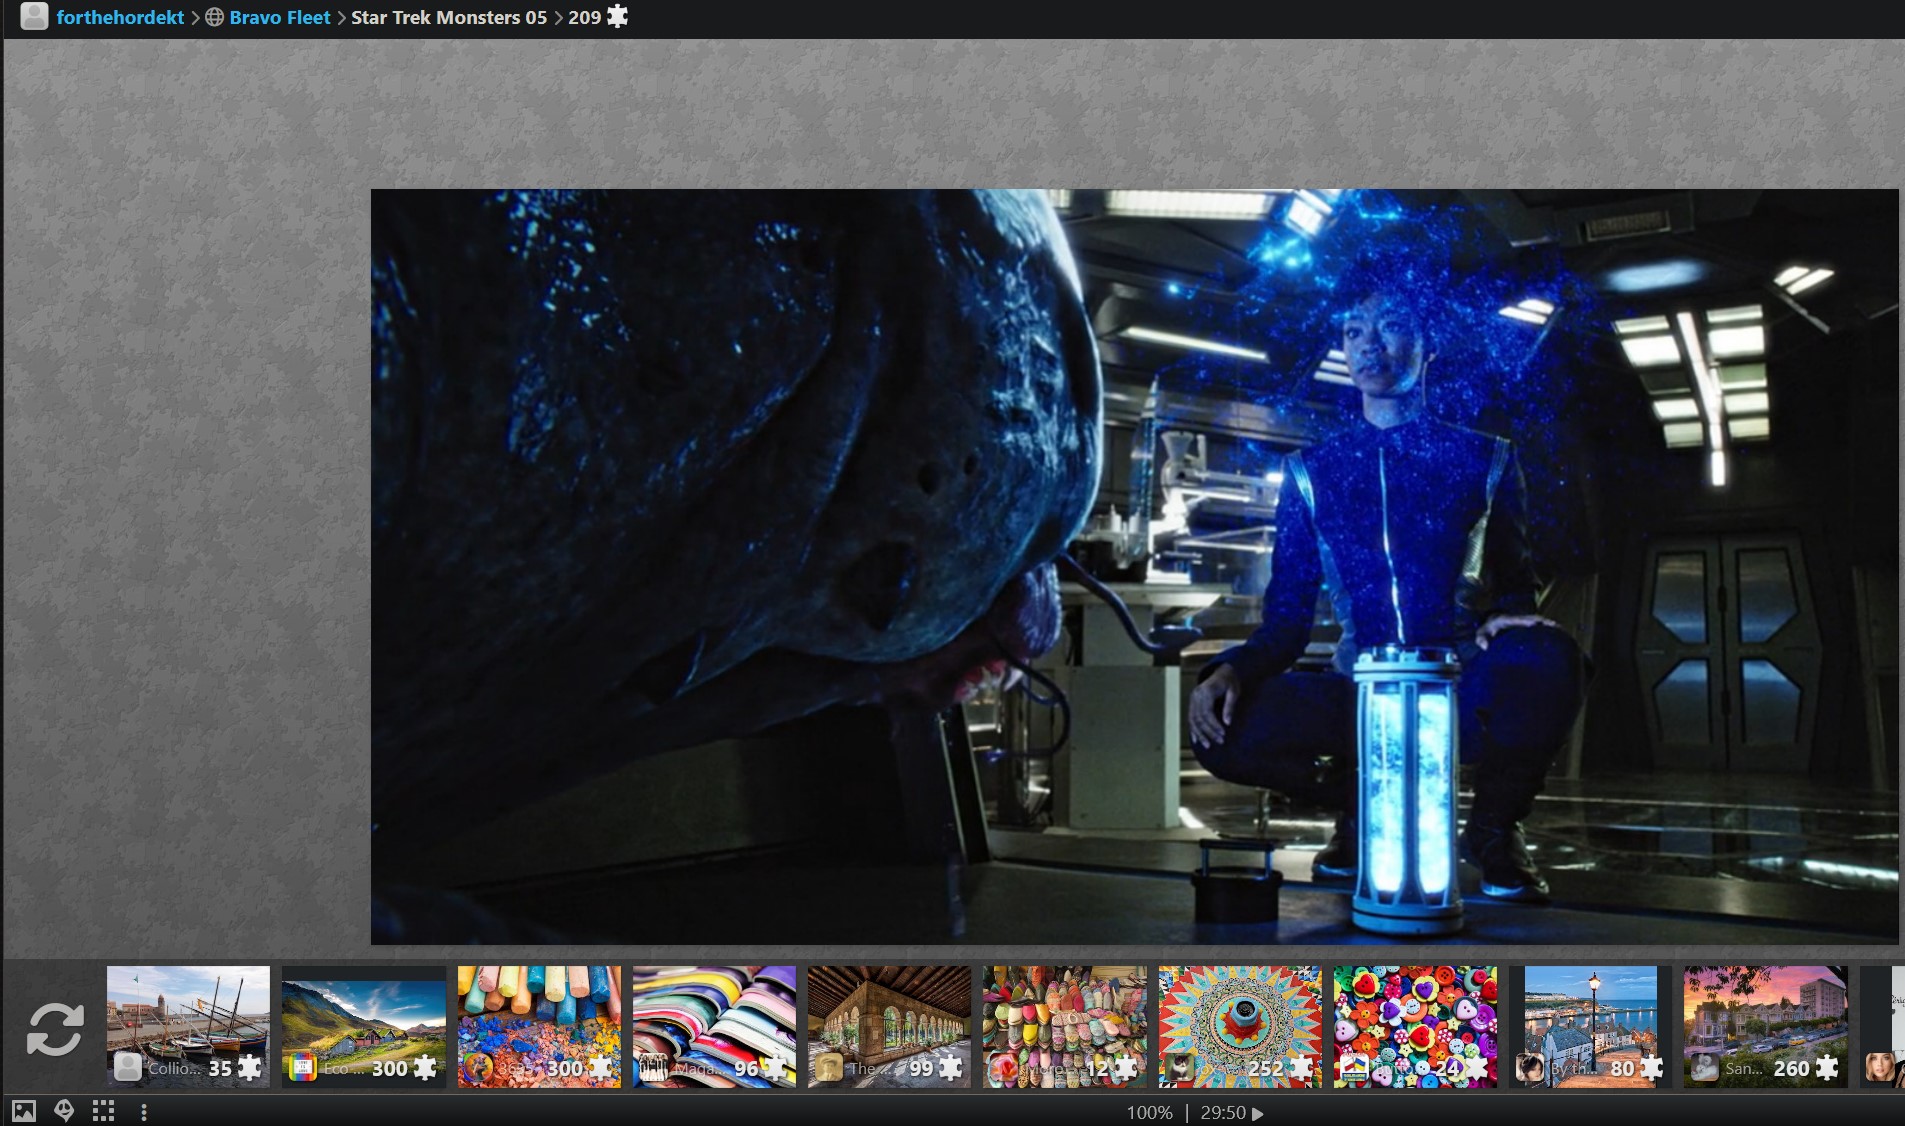1905x1126 pixels.
Task: Open the 24-piece buttons puzzle
Action: coord(1415,1026)
